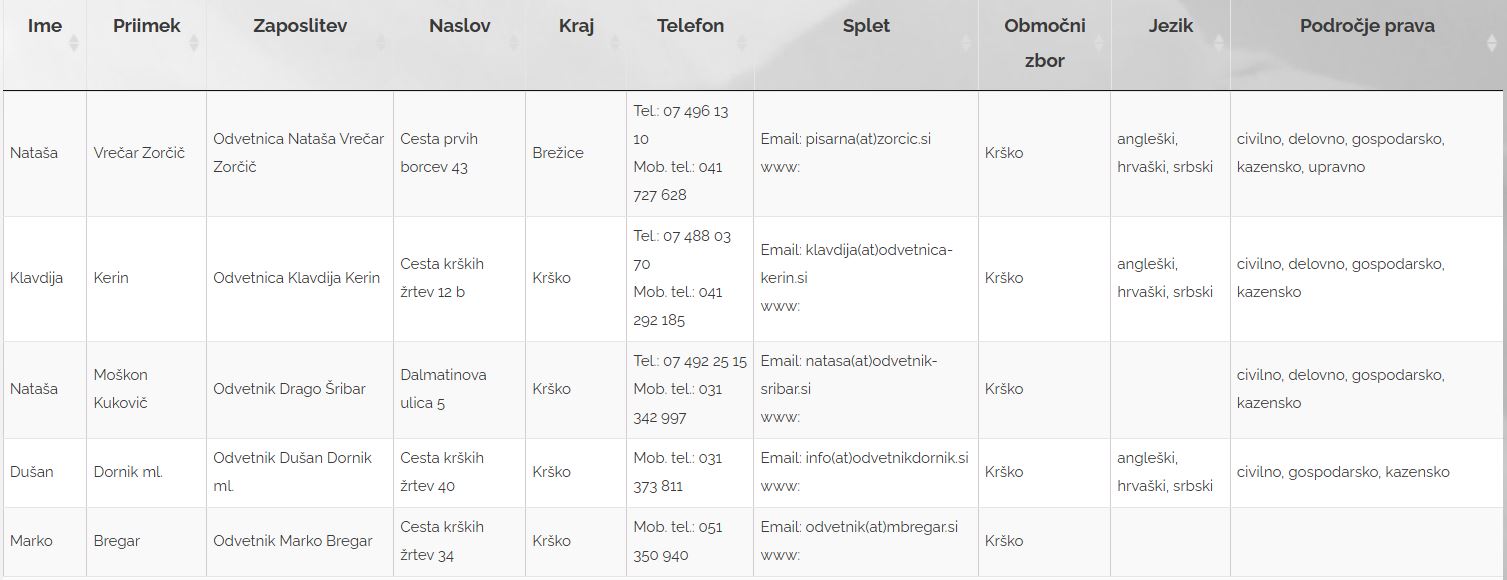This screenshot has height=580, width=1507.
Task: Click the Ime column header label
Action: click(x=45, y=26)
